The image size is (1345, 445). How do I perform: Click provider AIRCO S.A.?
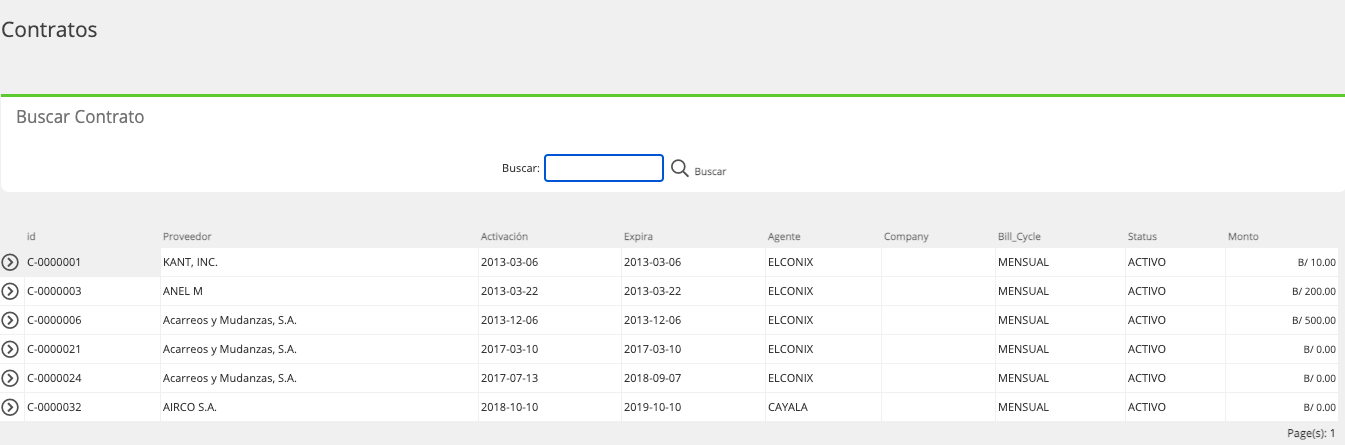tap(190, 407)
